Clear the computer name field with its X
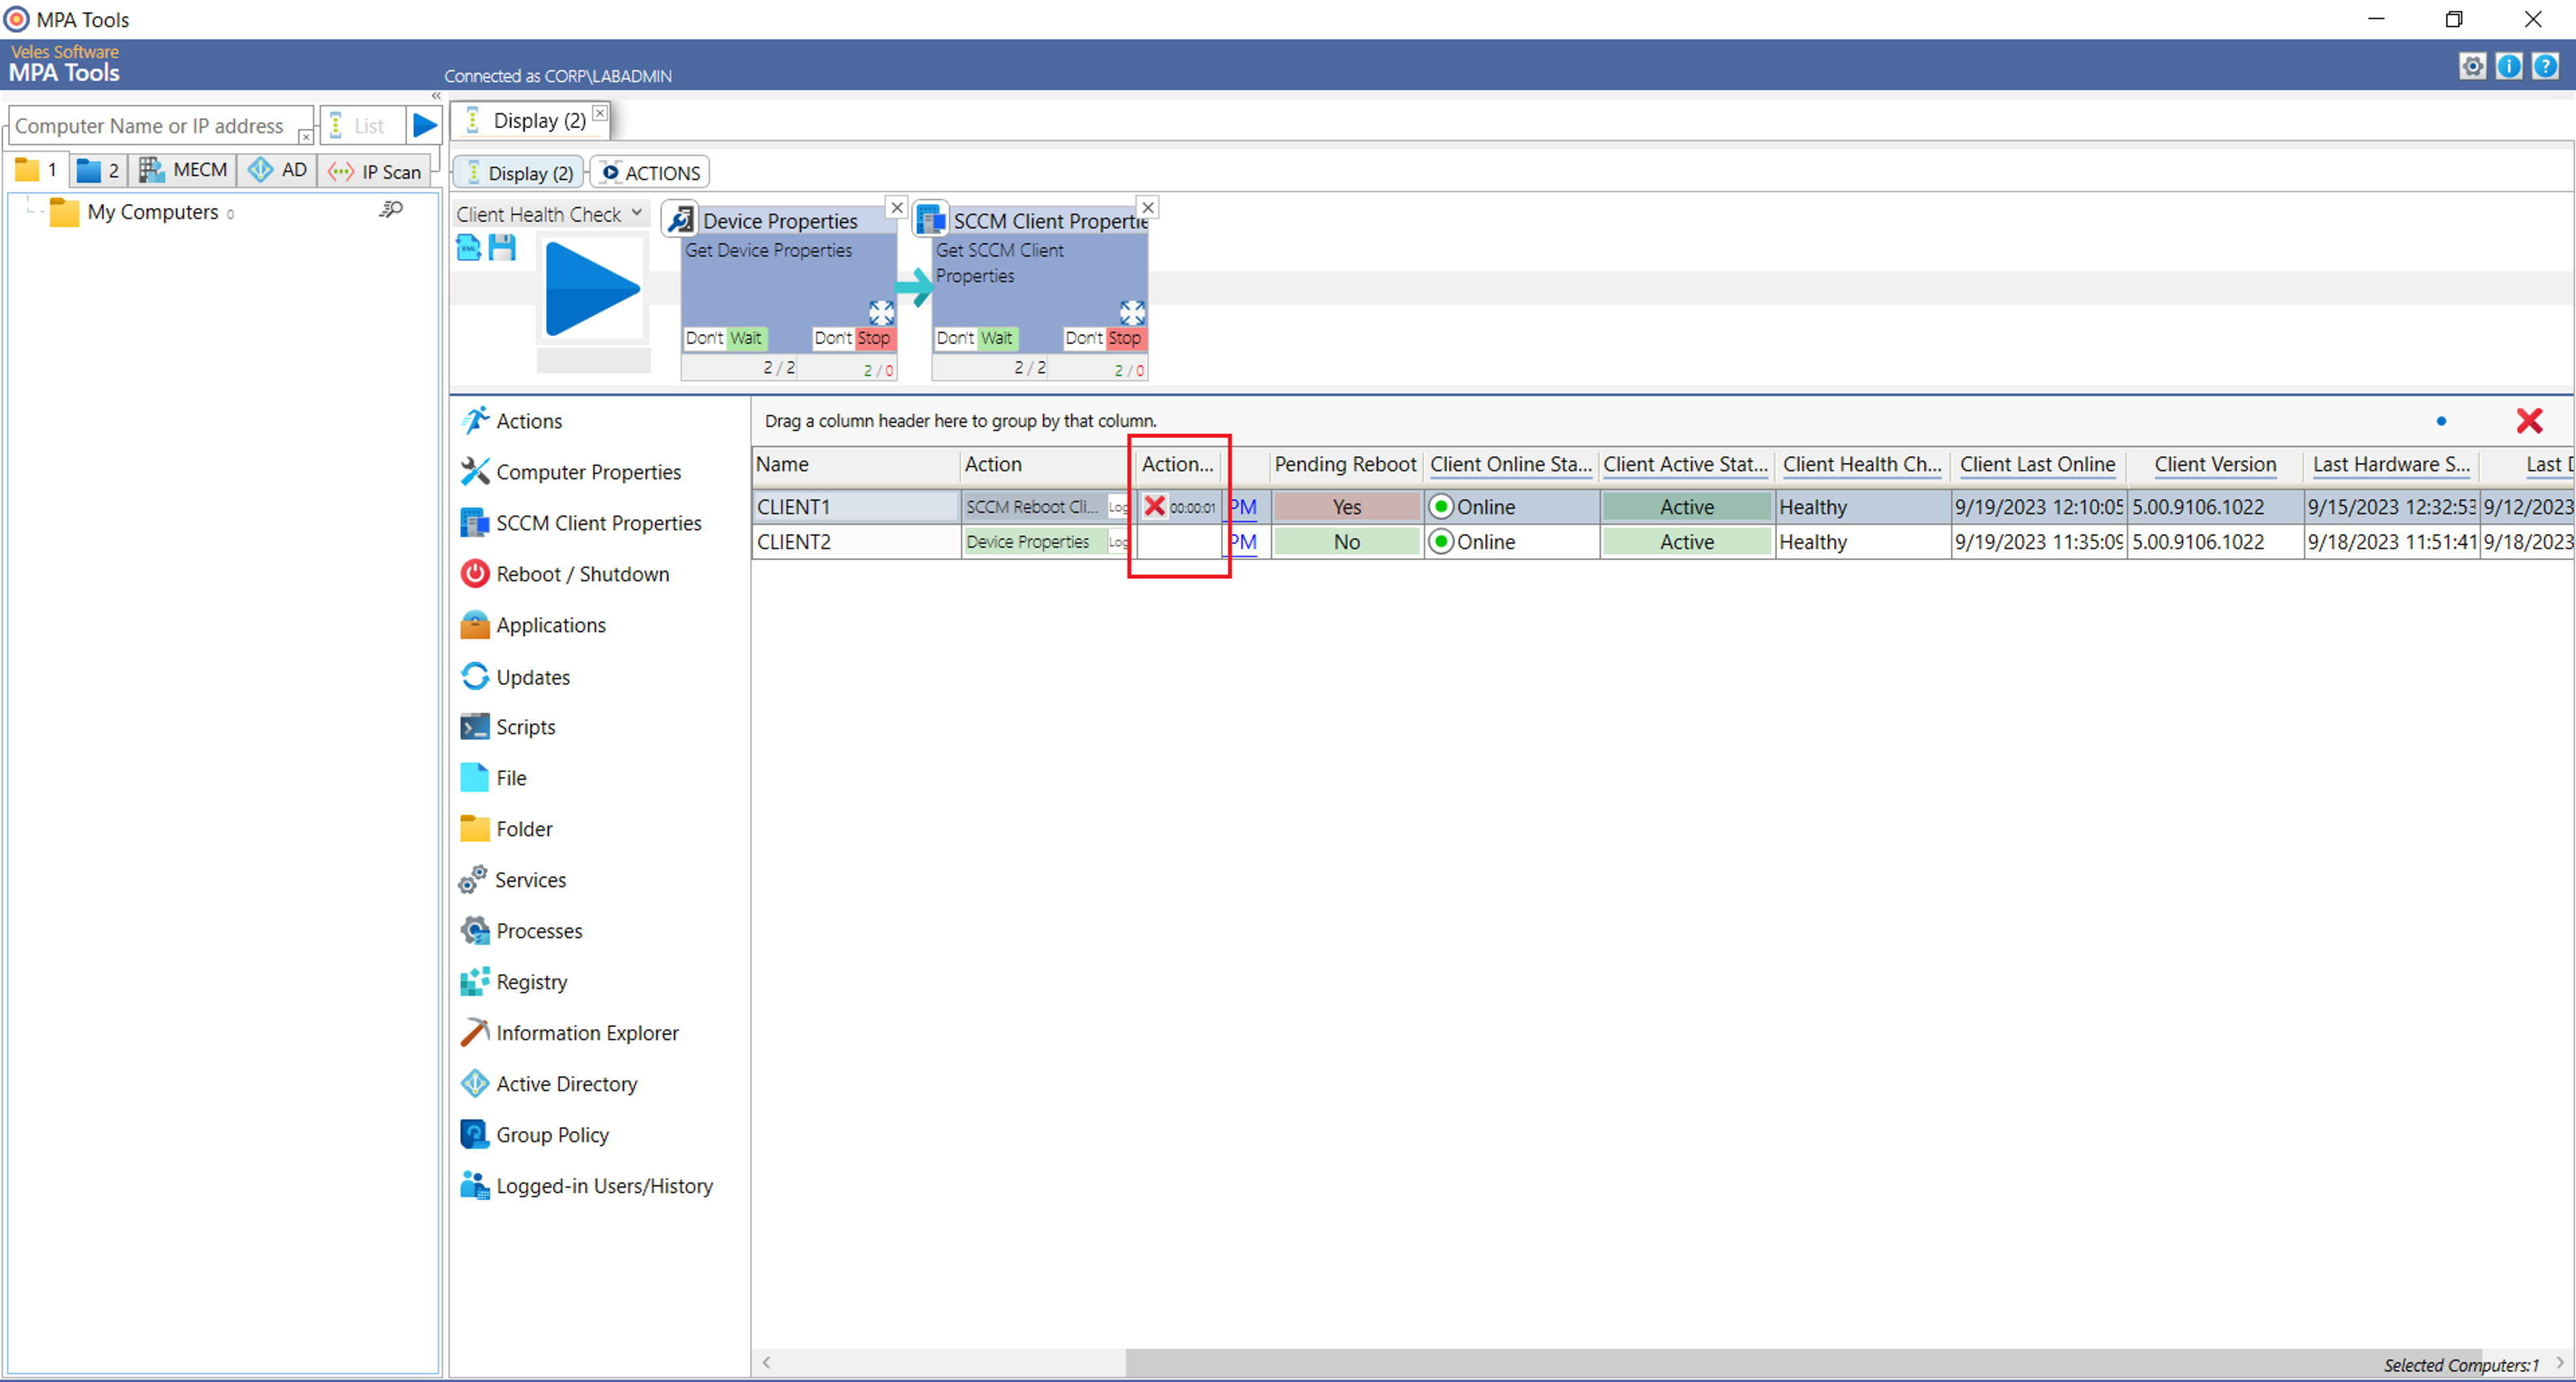The width and height of the screenshot is (2576, 1382). point(306,136)
